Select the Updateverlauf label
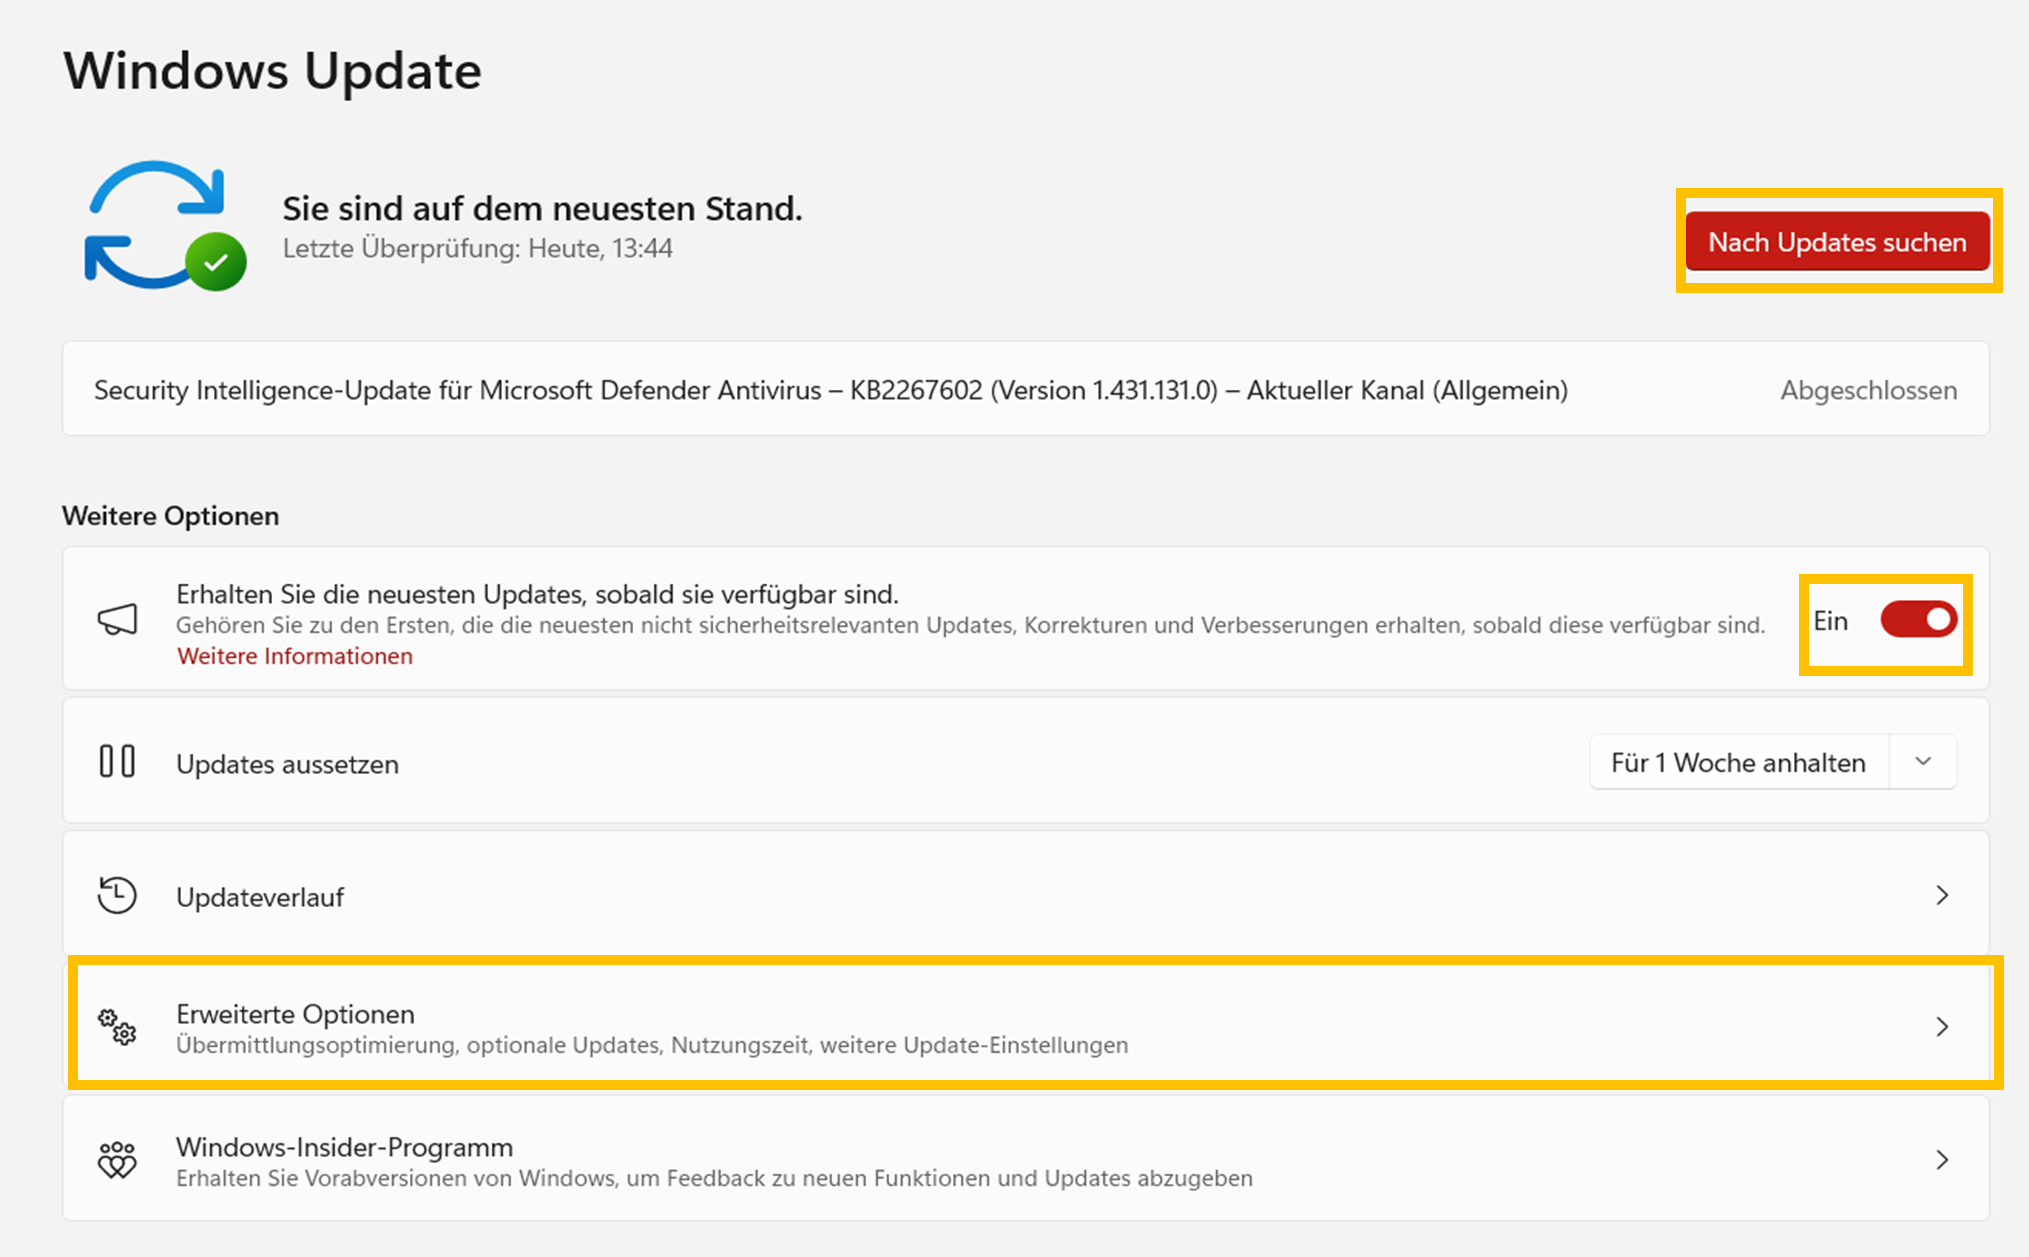This screenshot has width=2029, height=1257. [260, 897]
